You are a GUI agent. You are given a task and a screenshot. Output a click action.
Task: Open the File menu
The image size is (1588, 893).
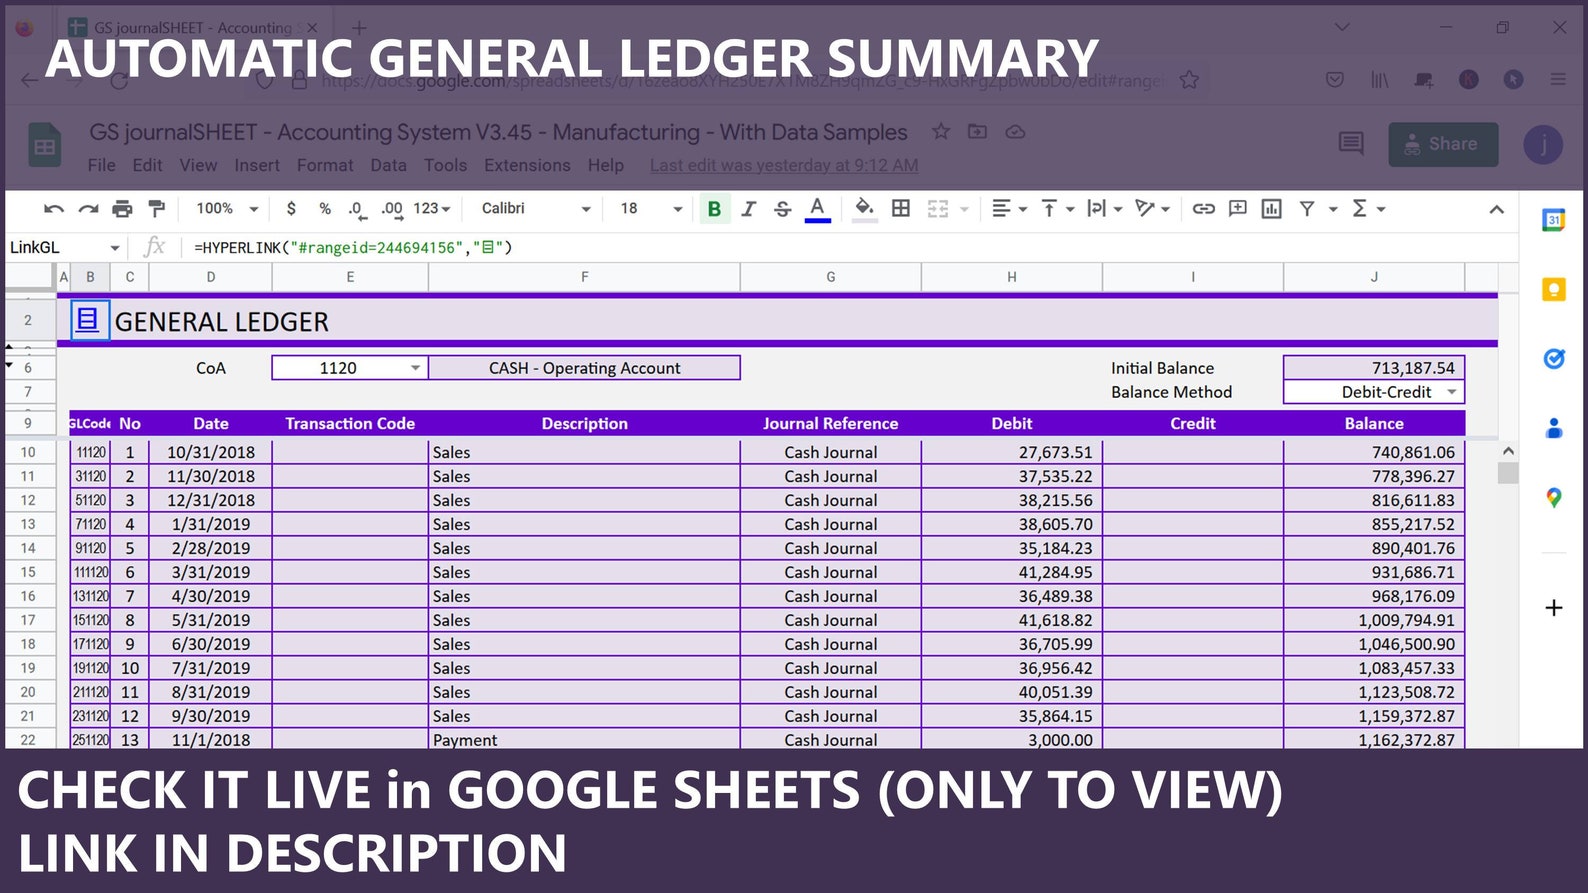tap(101, 165)
